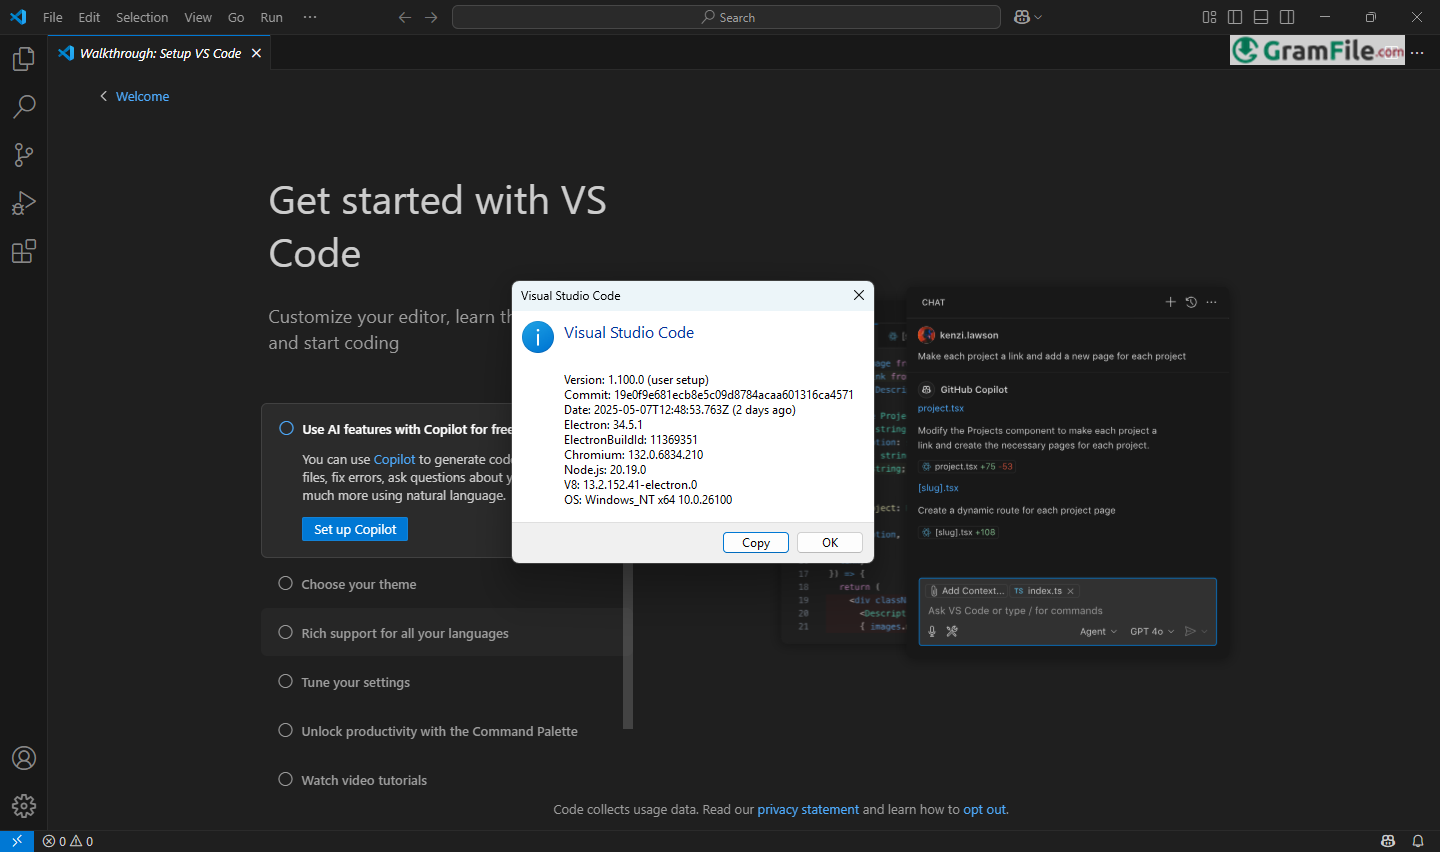Open the Manage gear icon

pos(24,806)
